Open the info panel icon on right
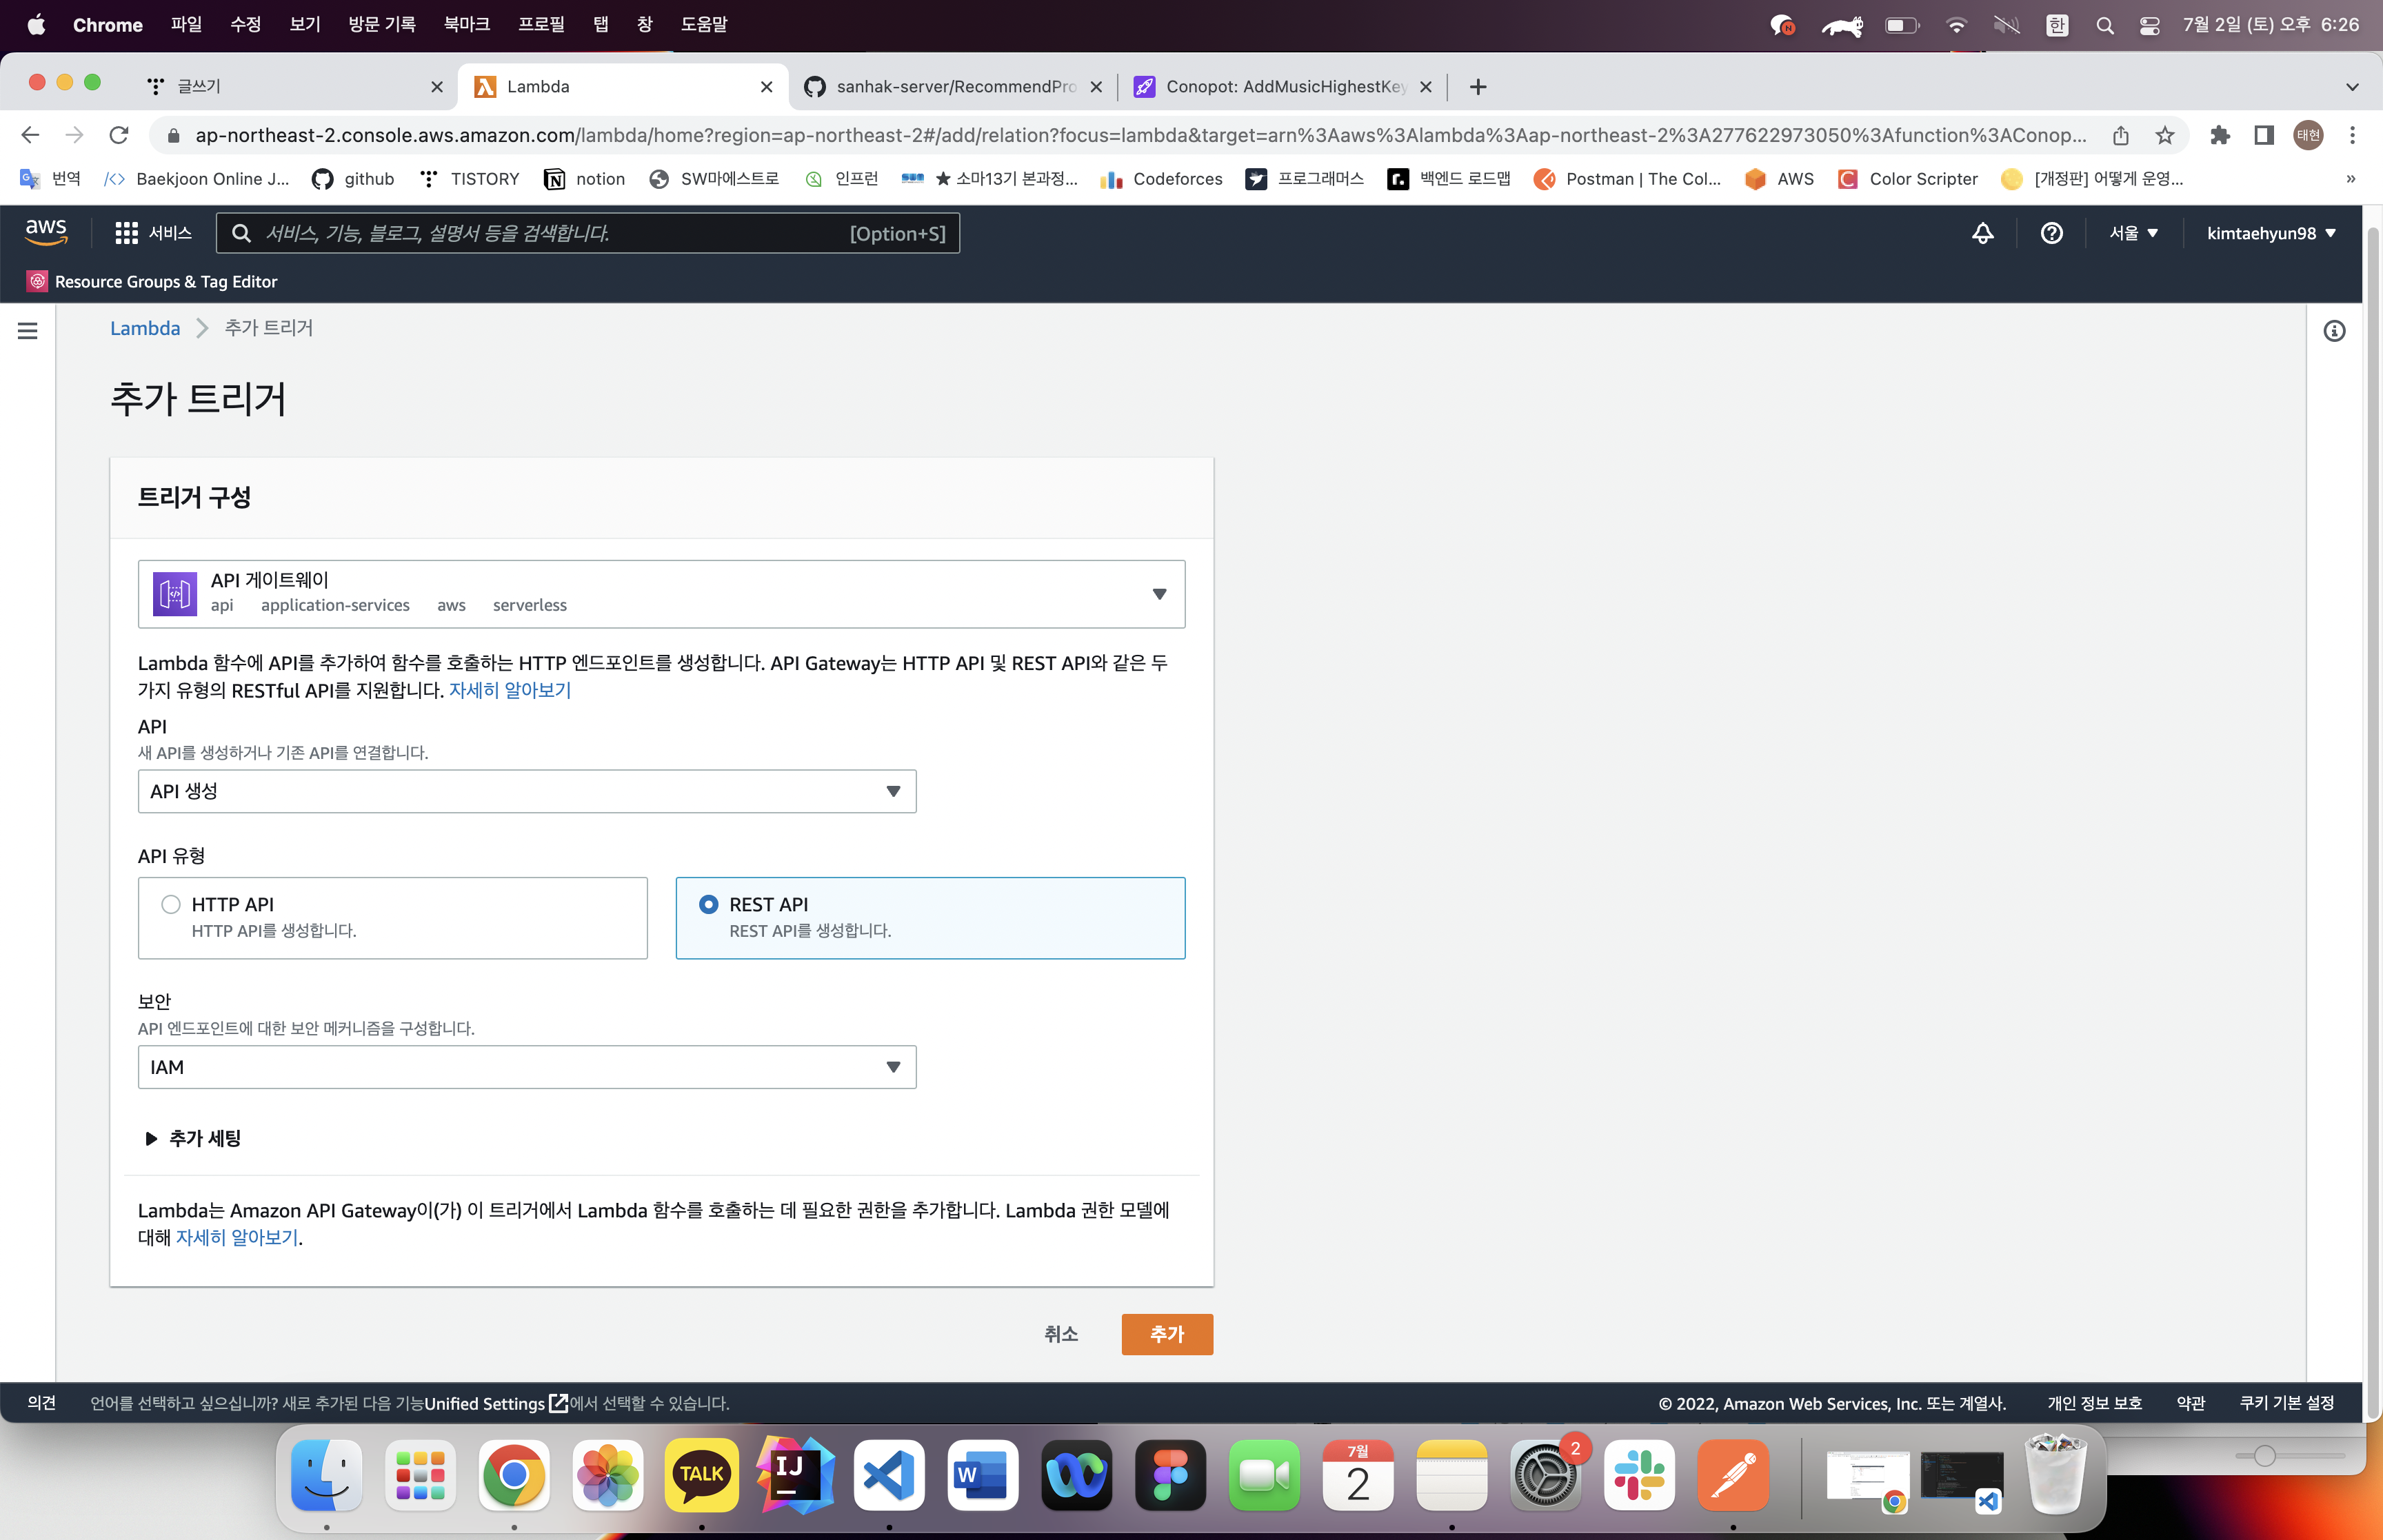Screen dimensions: 2383x1540 pyautogui.click(x=2334, y=331)
